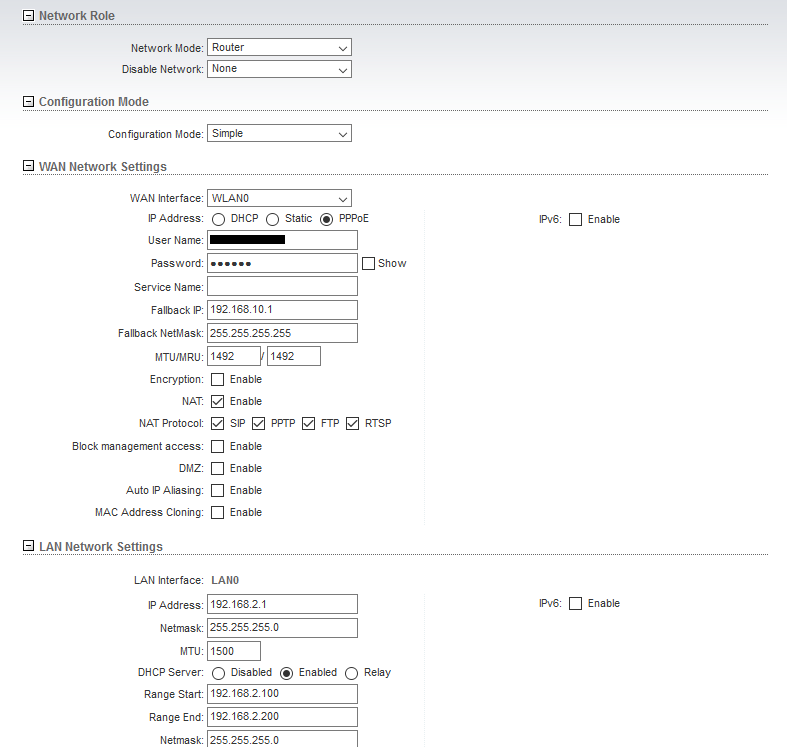Select Static for WAN IP Address
The image size is (787, 747).
click(273, 219)
